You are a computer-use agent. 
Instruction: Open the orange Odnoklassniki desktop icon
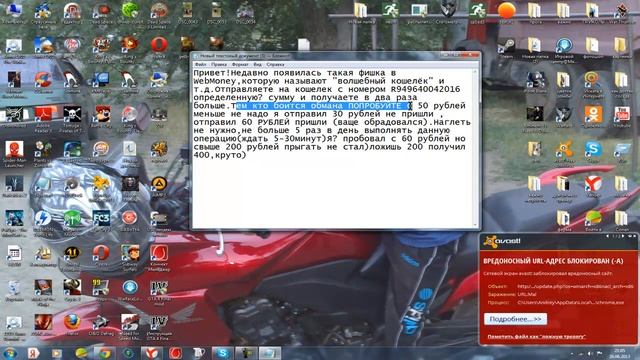coord(593,115)
